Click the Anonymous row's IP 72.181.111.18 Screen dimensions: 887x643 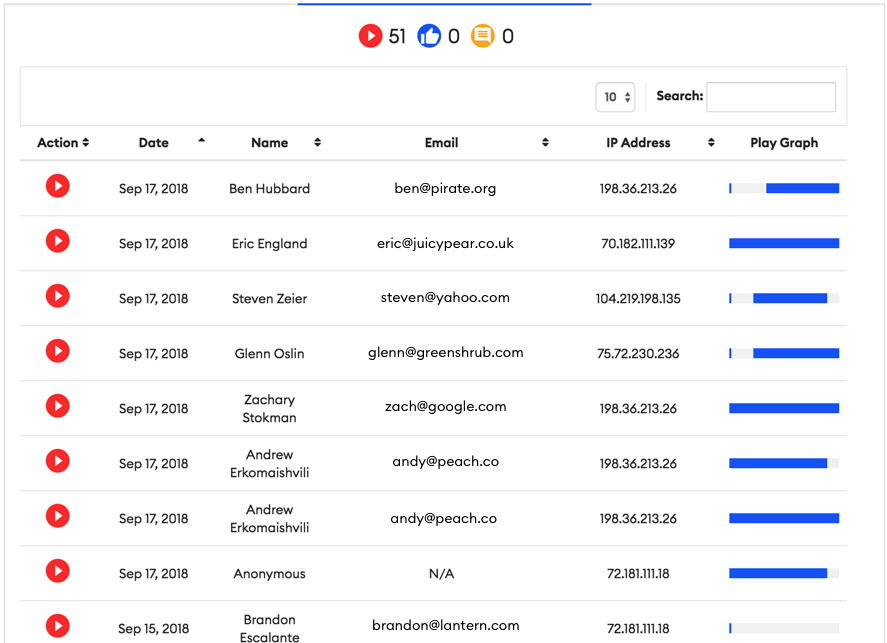(x=638, y=573)
